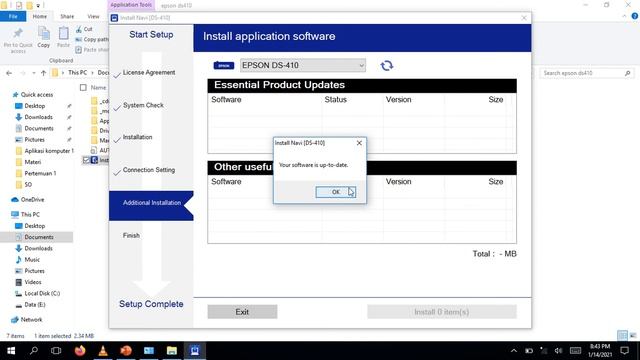The width and height of the screenshot is (640, 360).
Task: Go back in File Explorer
Action: coord(9,73)
